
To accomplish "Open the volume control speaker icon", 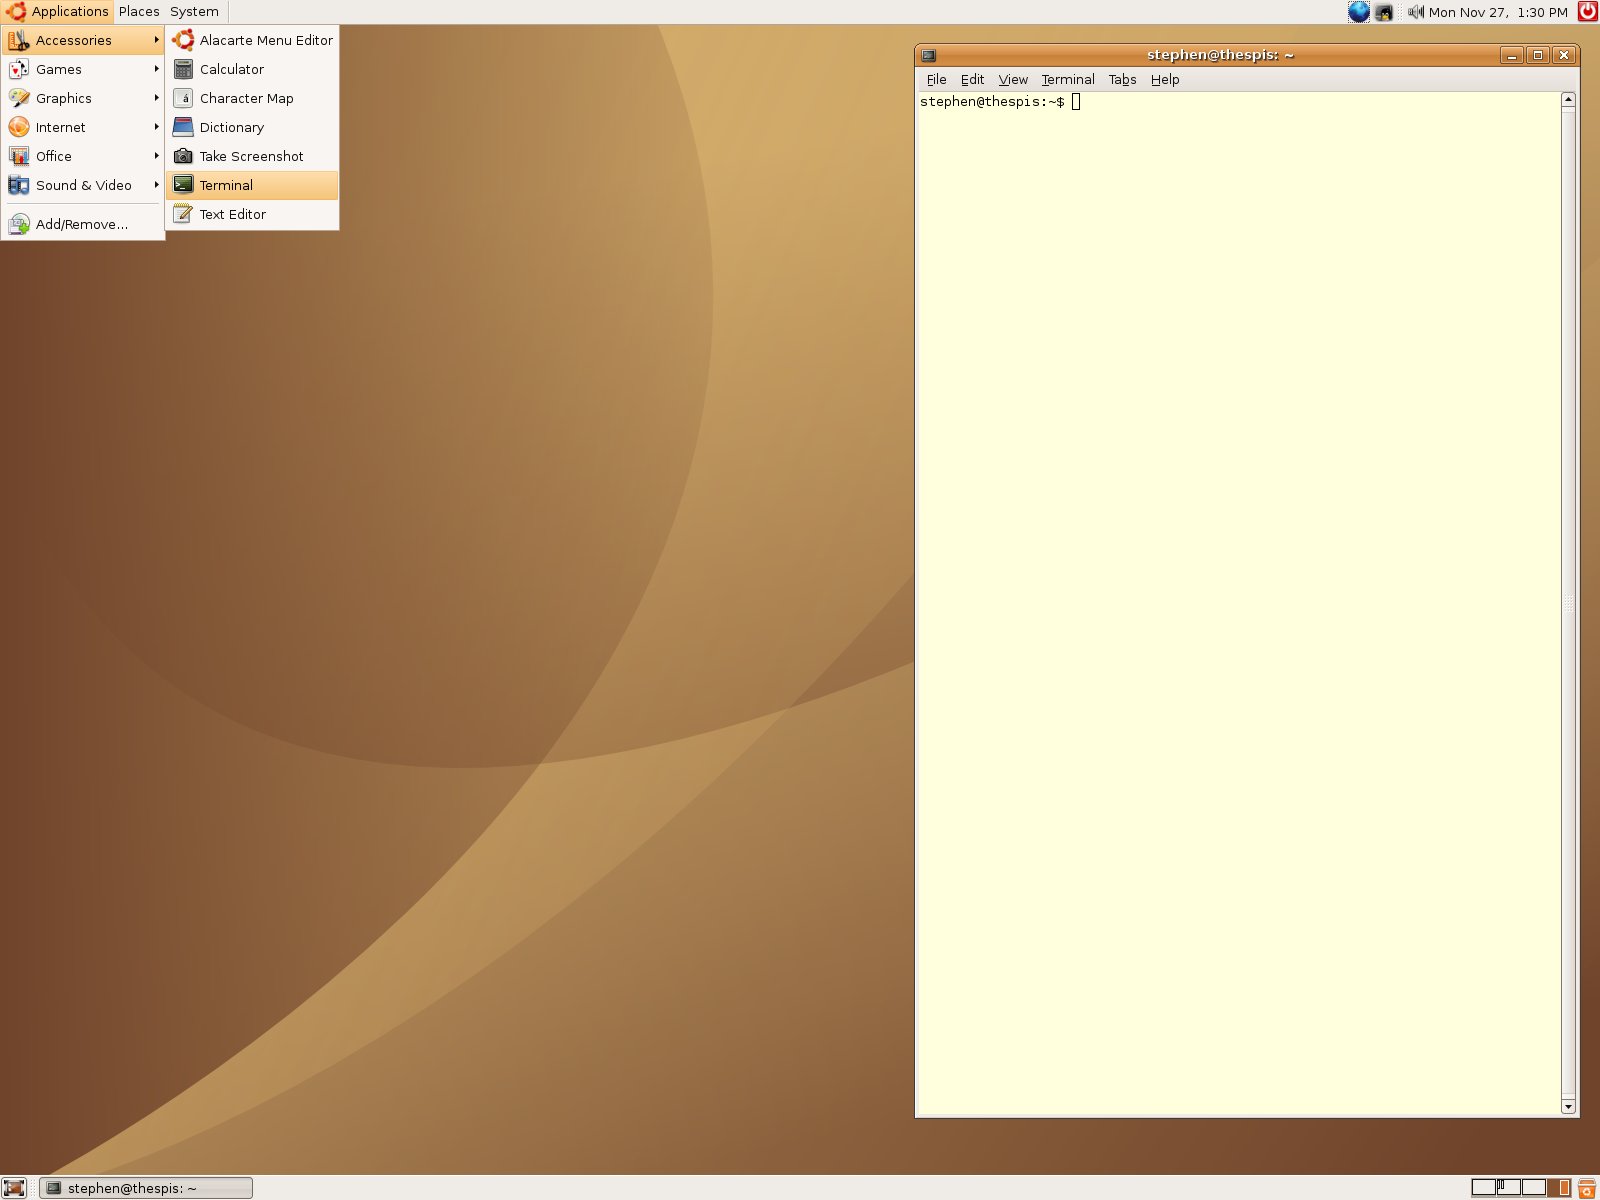I will [1415, 12].
